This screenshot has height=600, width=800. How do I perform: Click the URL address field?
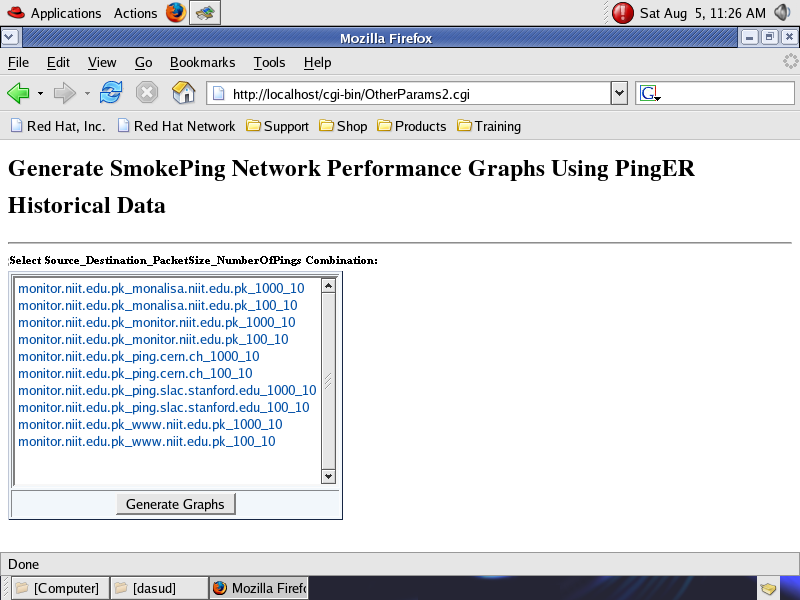(x=410, y=94)
